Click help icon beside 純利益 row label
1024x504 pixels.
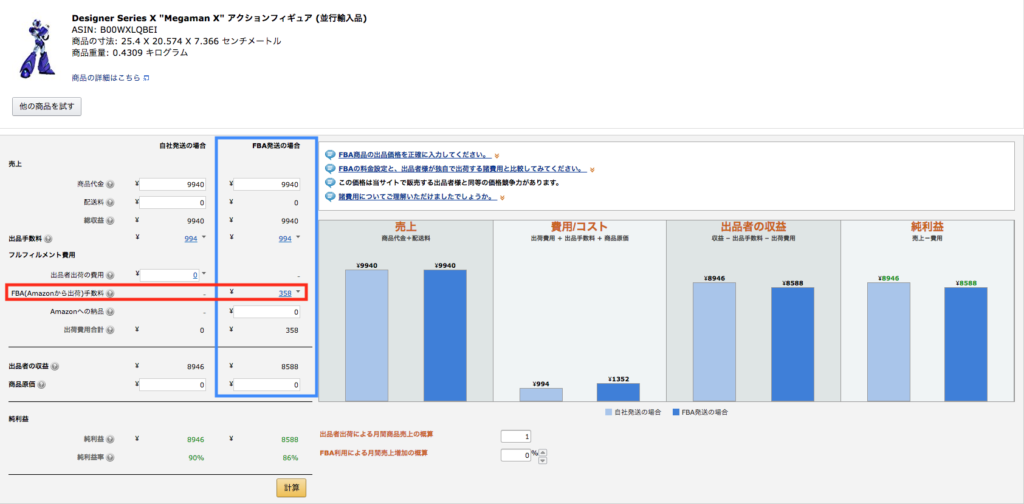[x=110, y=439]
